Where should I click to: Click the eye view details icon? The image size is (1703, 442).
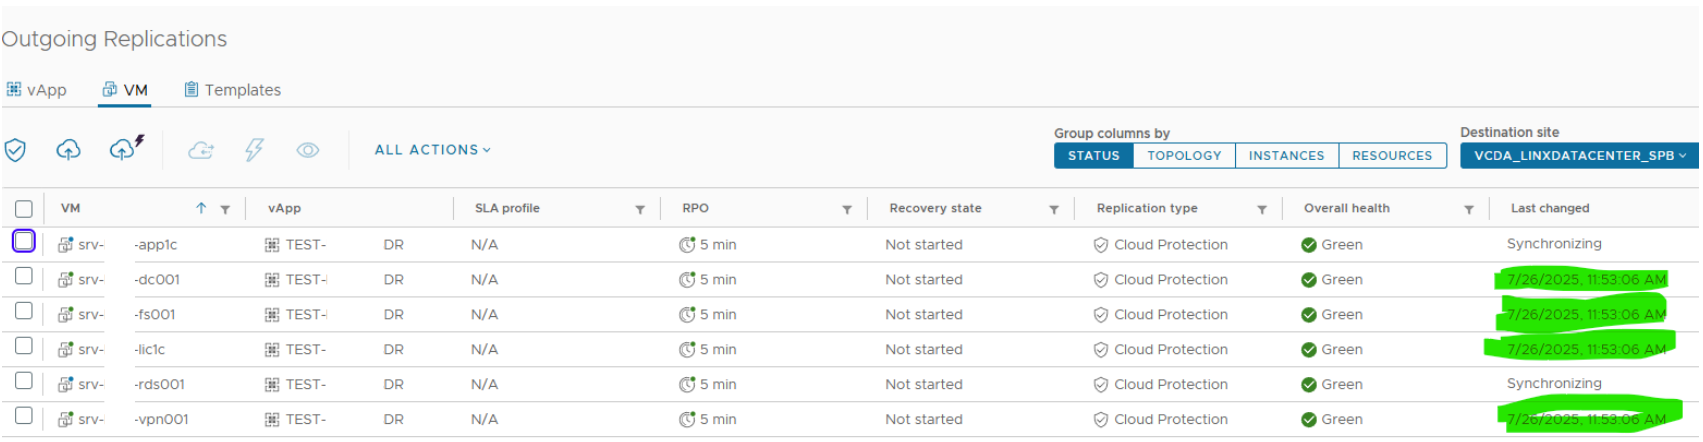coord(308,150)
